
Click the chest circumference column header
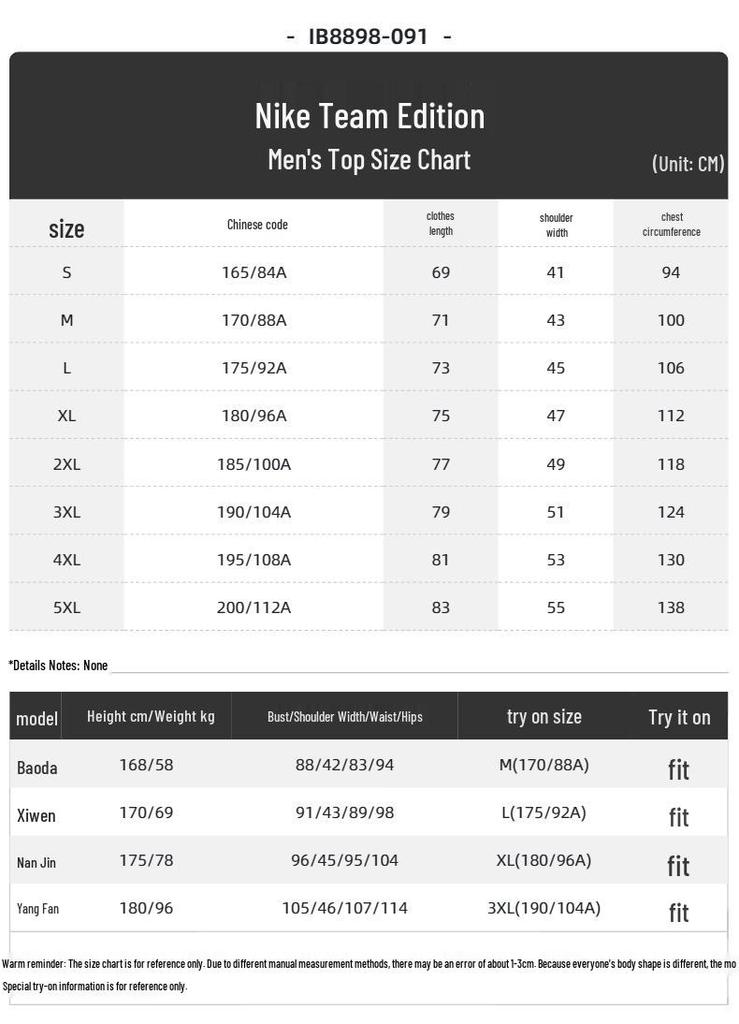coord(671,224)
